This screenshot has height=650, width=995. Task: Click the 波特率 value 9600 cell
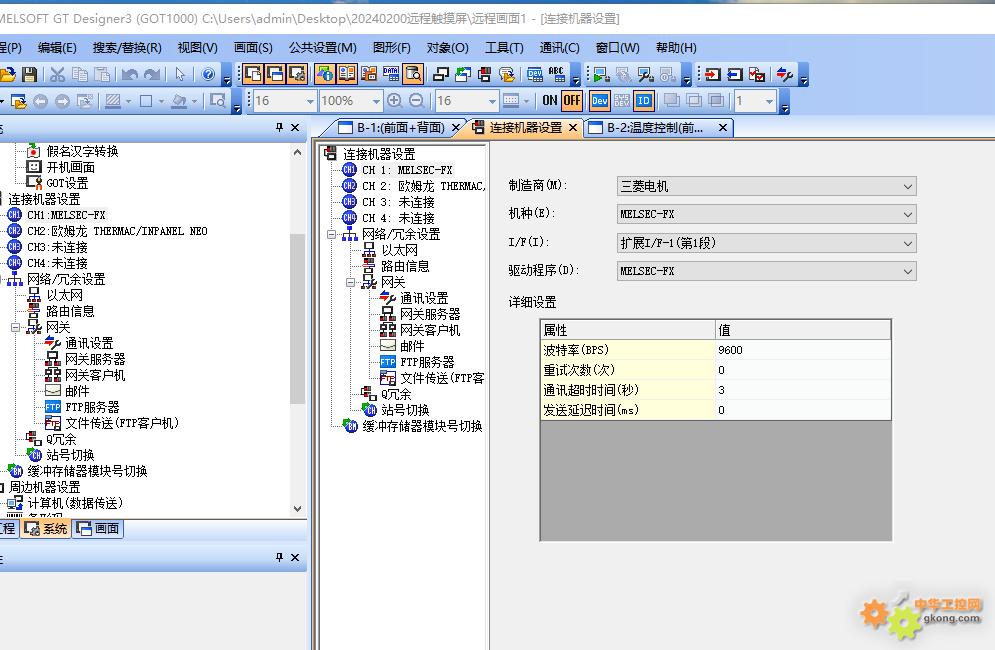pos(803,350)
